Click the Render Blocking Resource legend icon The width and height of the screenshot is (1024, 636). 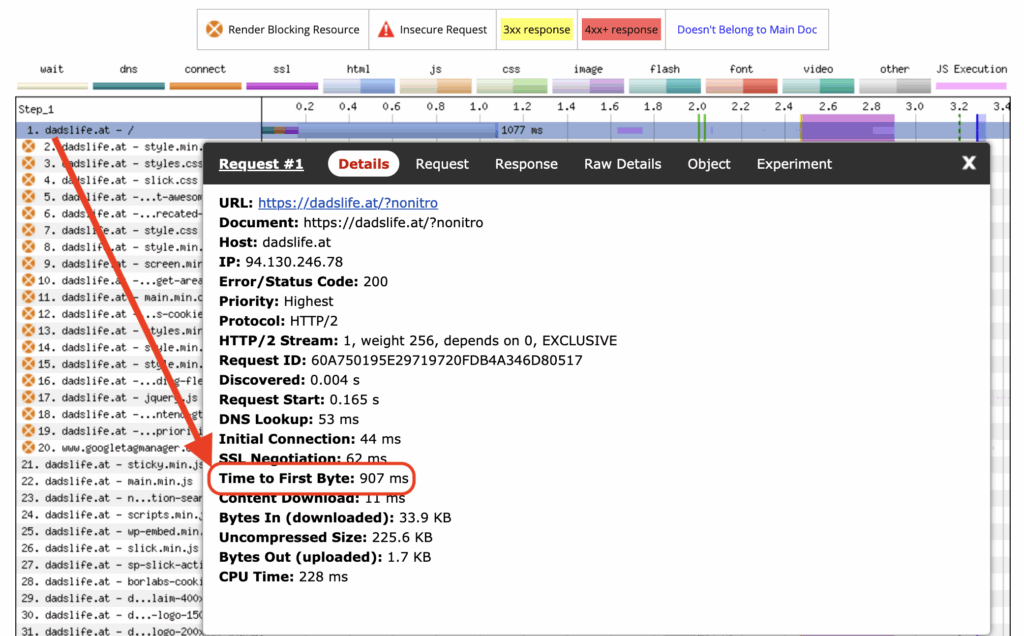(x=214, y=30)
